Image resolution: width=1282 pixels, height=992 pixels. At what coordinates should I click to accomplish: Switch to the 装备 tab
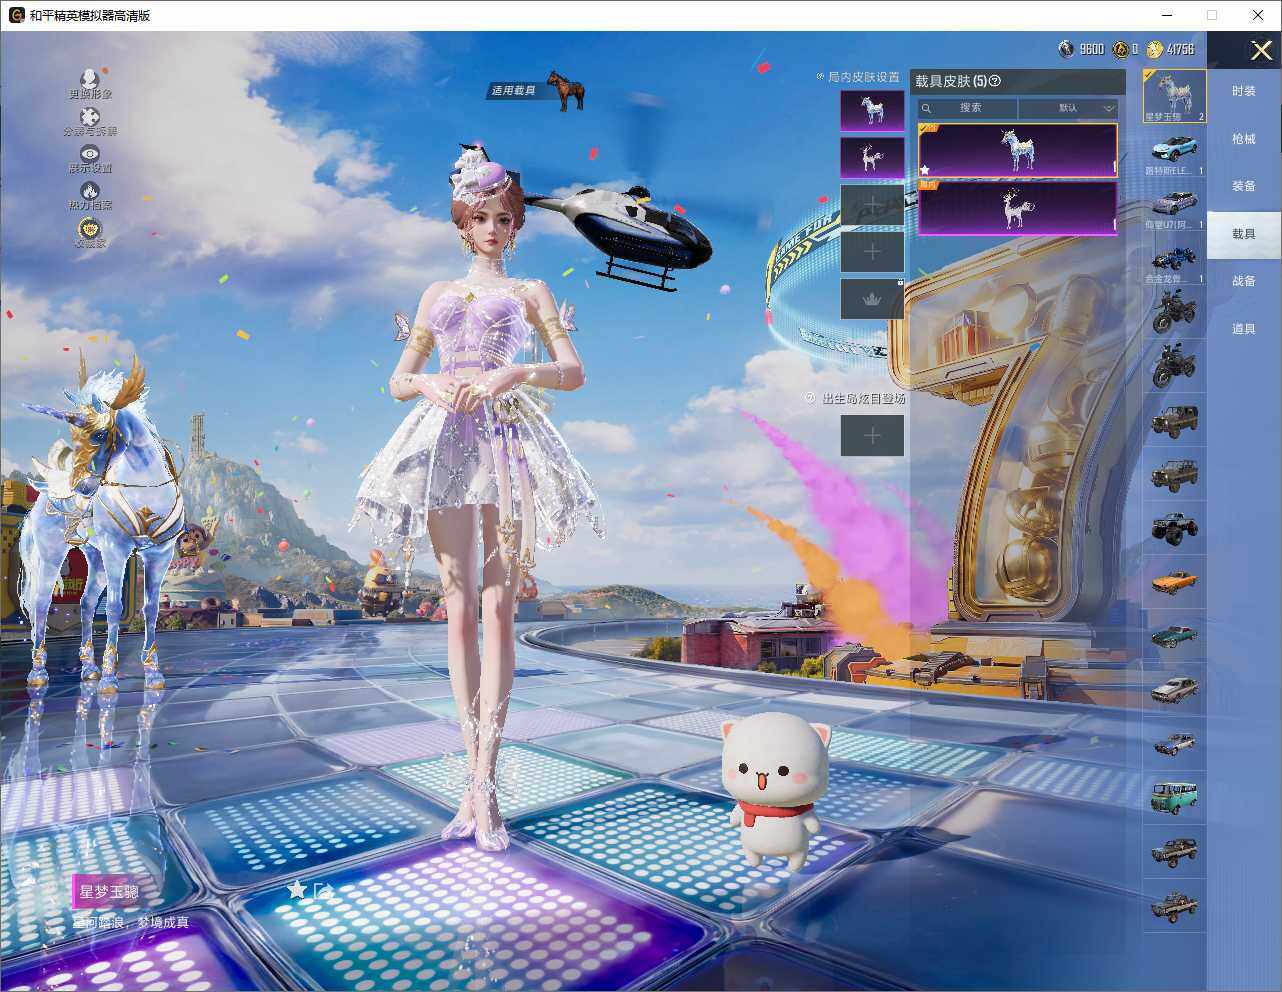coord(1244,186)
